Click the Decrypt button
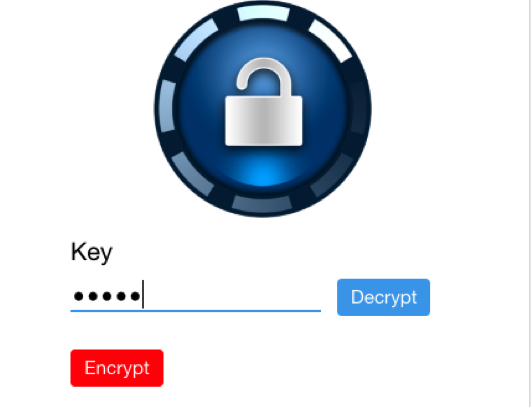This screenshot has height=407, width=531. point(383,297)
